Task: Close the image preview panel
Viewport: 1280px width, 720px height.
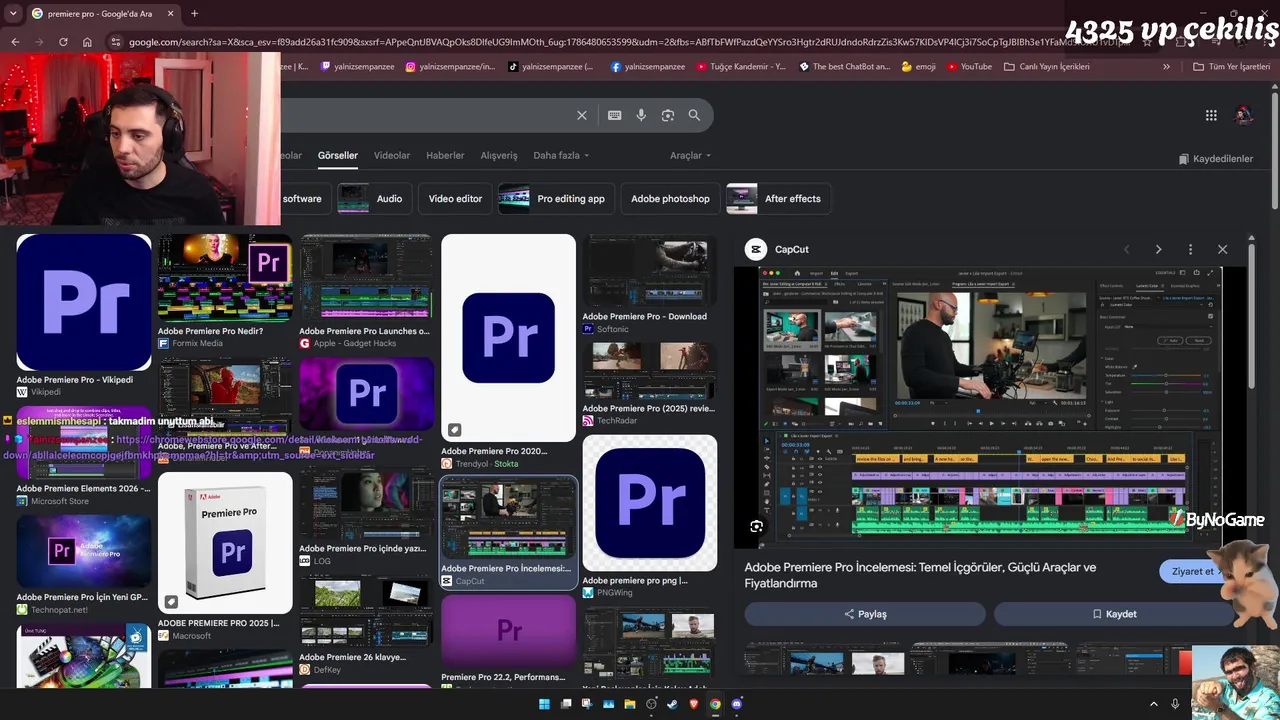Action: [x=1222, y=249]
